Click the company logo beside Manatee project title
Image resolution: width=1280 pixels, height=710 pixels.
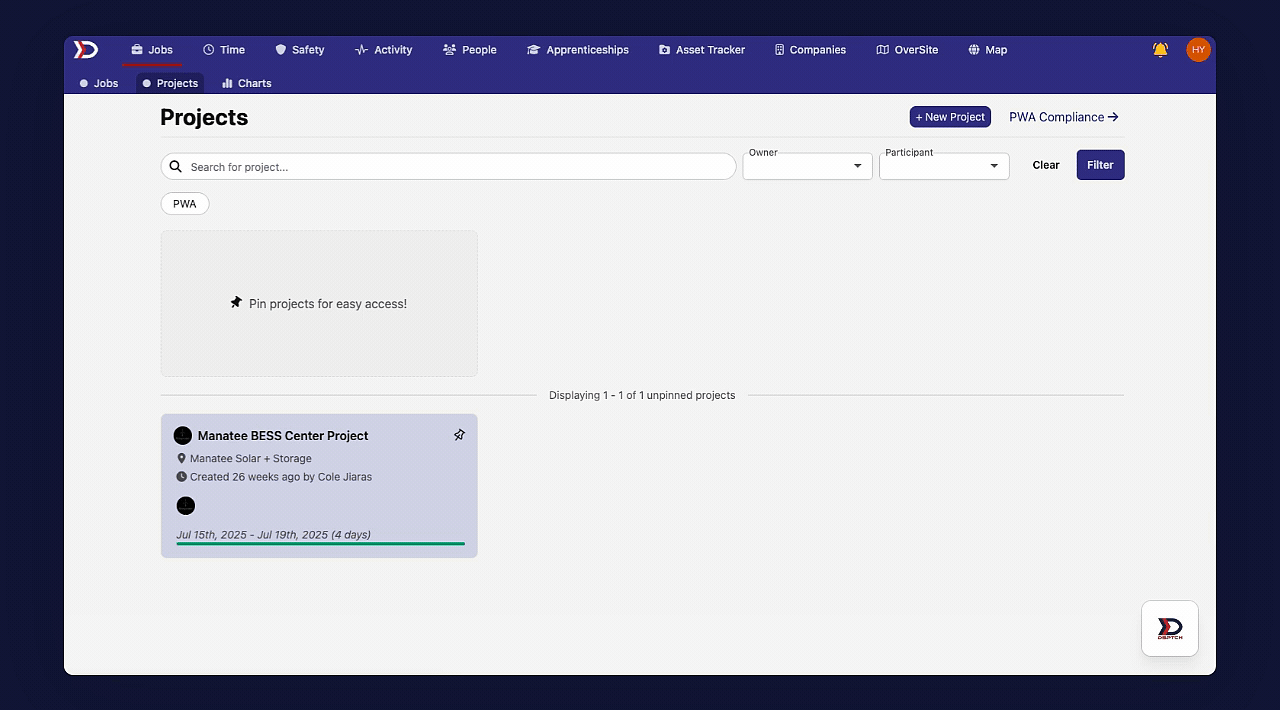pyautogui.click(x=183, y=436)
